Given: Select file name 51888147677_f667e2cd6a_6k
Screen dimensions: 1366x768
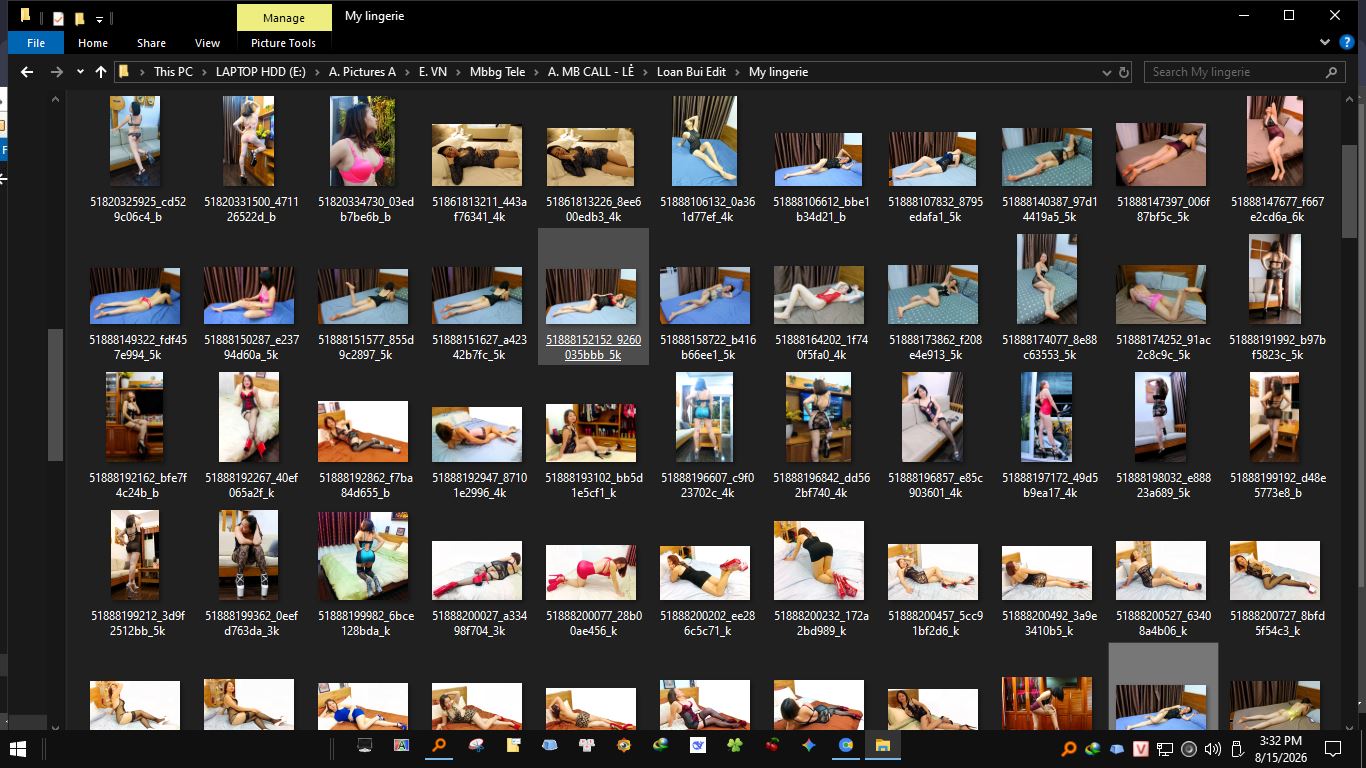Looking at the screenshot, I should click(1275, 209).
